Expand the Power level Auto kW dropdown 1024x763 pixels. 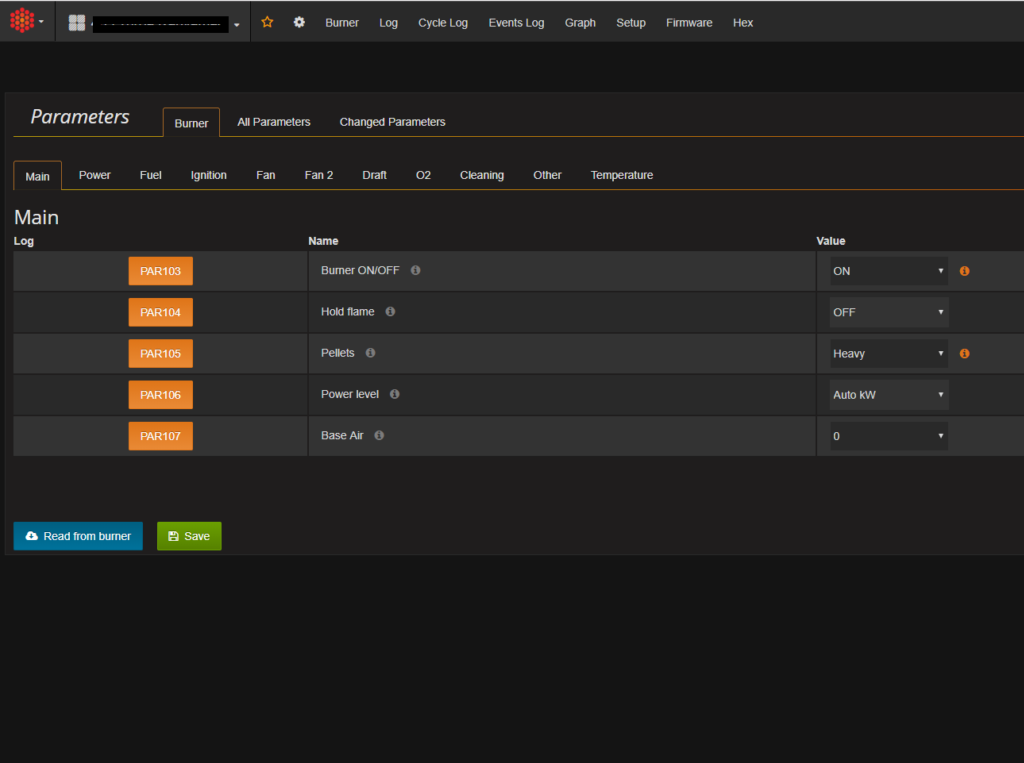pyautogui.click(x=888, y=395)
